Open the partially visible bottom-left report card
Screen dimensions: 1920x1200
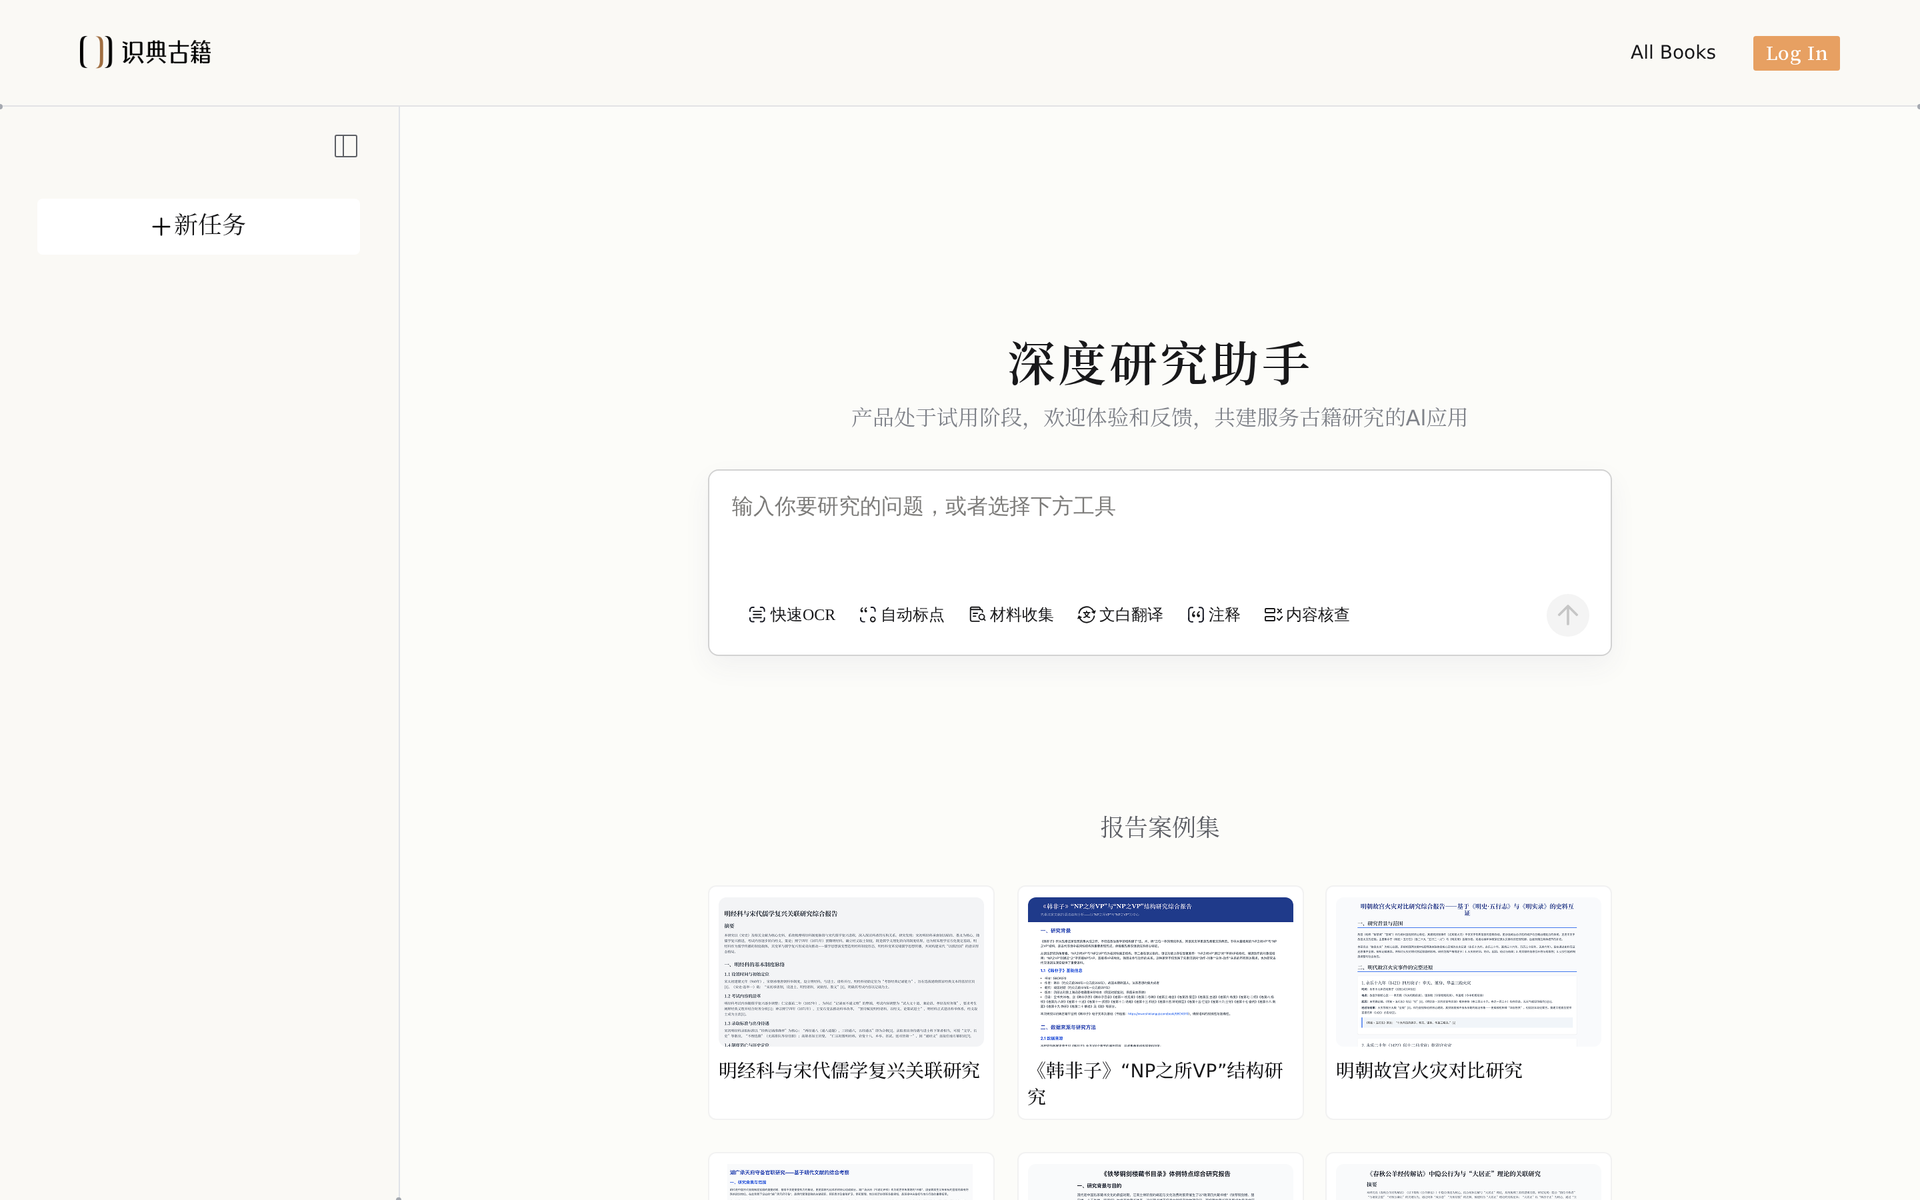851,1177
